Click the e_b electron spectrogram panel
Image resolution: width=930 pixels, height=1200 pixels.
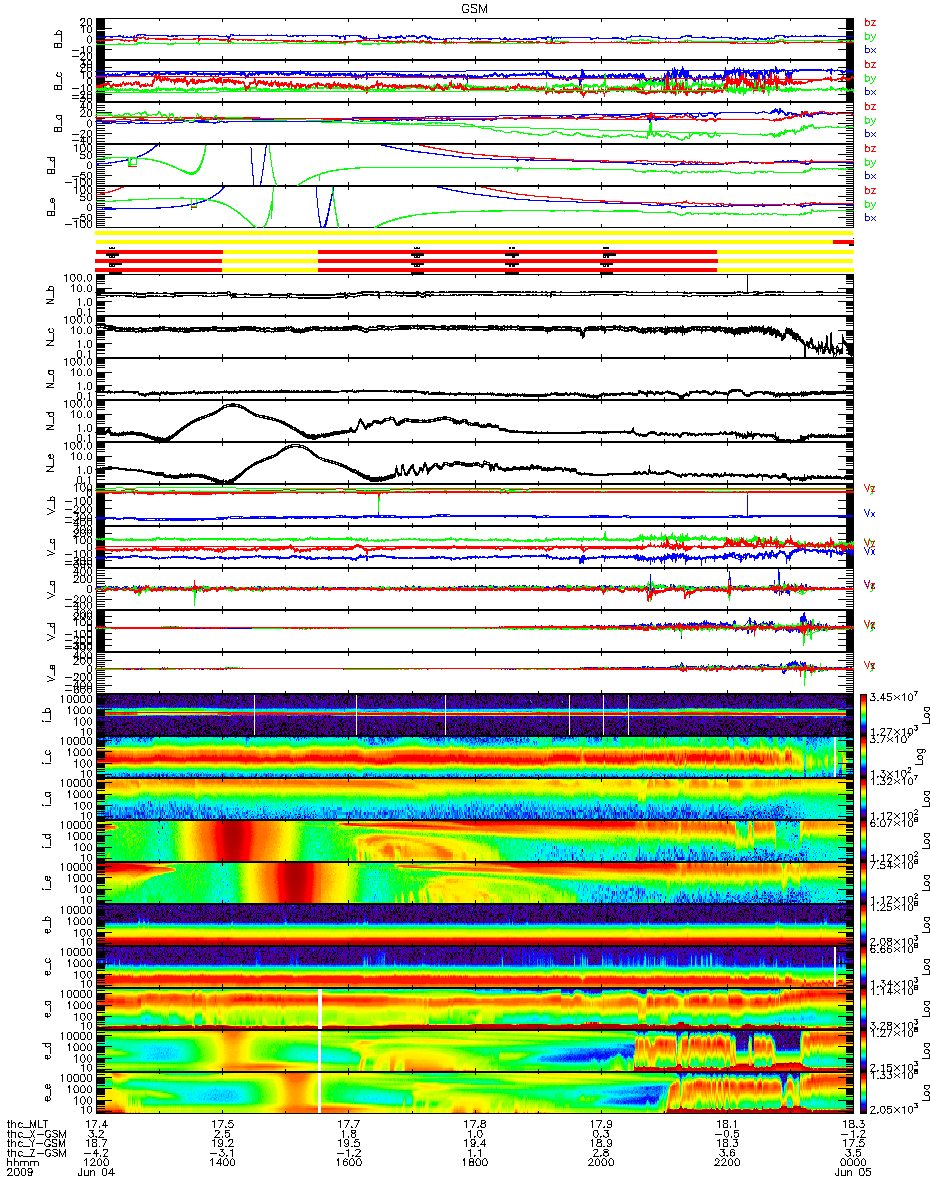(475, 924)
